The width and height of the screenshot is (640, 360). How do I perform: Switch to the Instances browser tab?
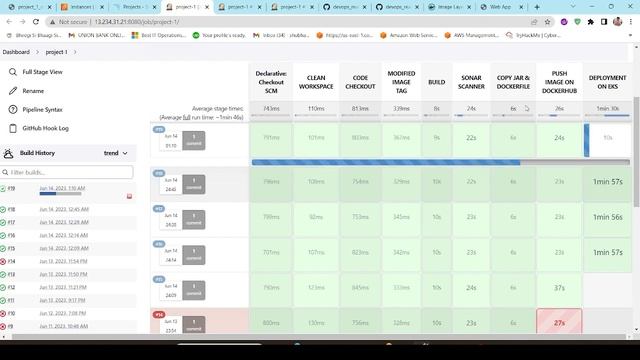[x=82, y=7]
